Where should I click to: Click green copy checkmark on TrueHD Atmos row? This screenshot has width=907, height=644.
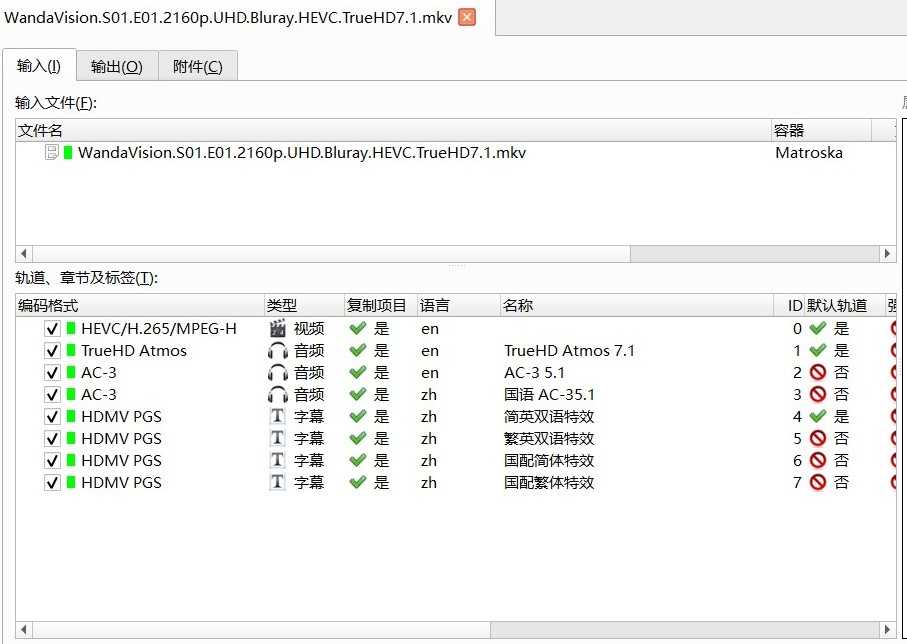[357, 351]
